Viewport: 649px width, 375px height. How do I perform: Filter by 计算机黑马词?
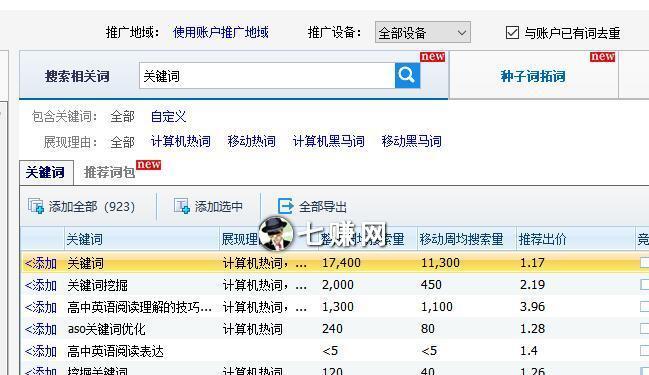click(329, 142)
